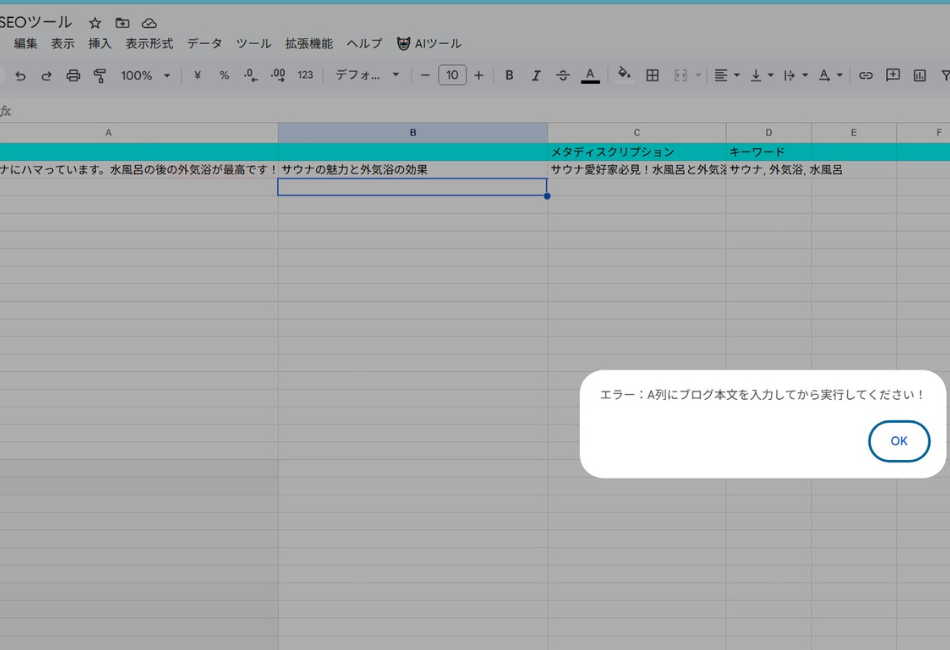This screenshot has width=950, height=650.
Task: Toggle bold formatting
Action: tap(509, 75)
